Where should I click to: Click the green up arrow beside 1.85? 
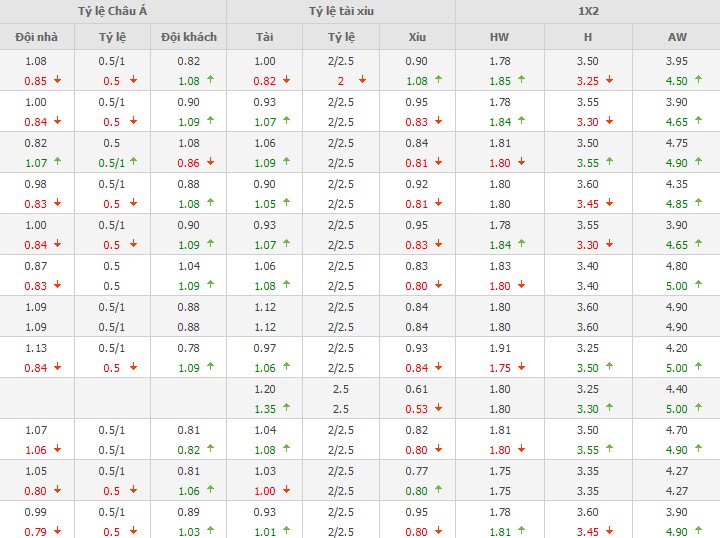(x=522, y=80)
